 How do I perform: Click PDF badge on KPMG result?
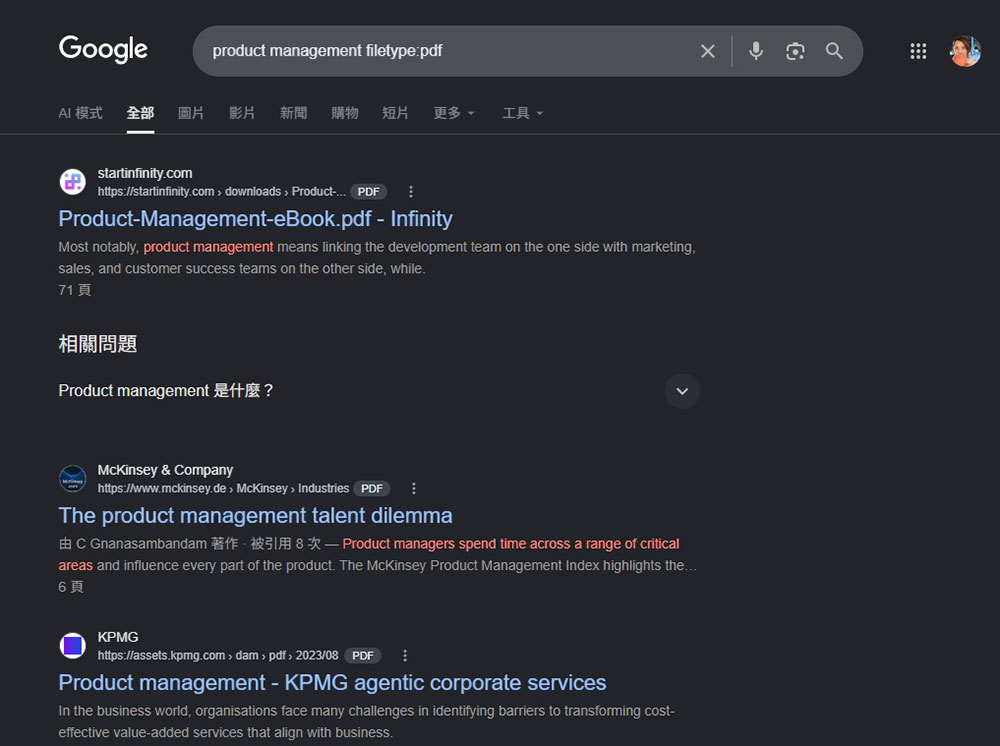click(x=363, y=655)
